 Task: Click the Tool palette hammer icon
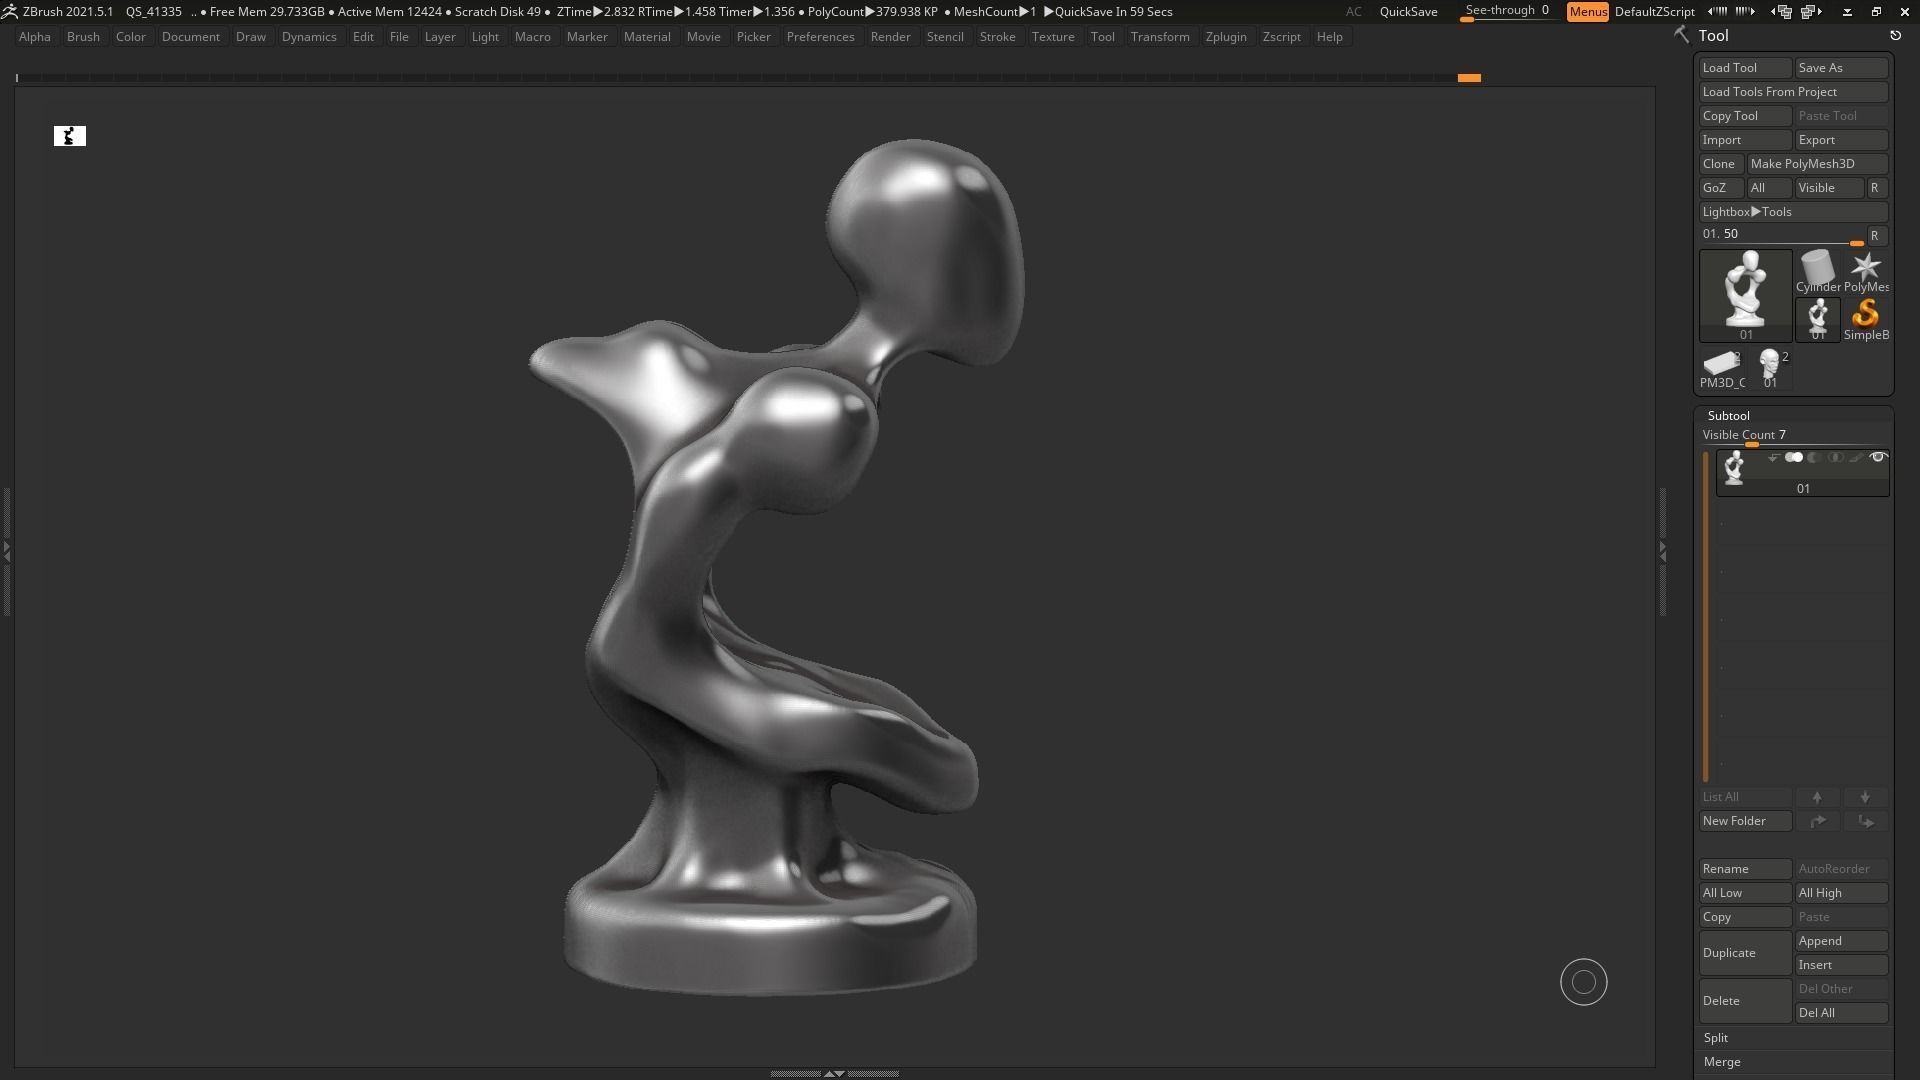pos(1682,35)
